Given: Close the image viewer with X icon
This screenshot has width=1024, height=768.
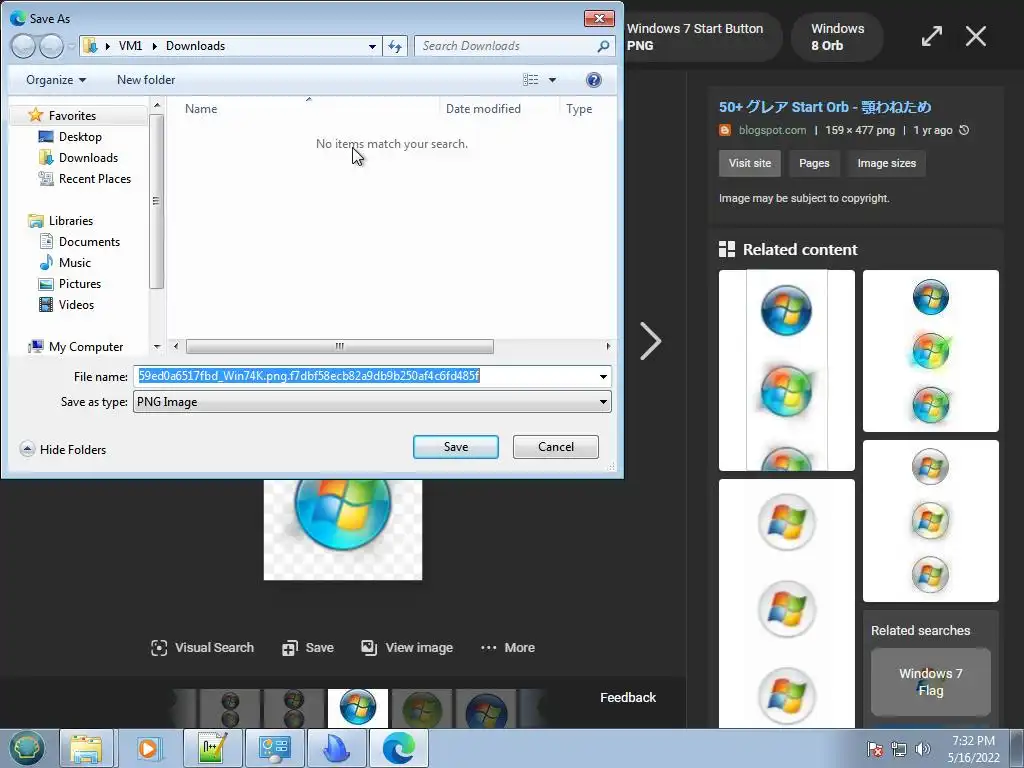Looking at the screenshot, I should [976, 36].
